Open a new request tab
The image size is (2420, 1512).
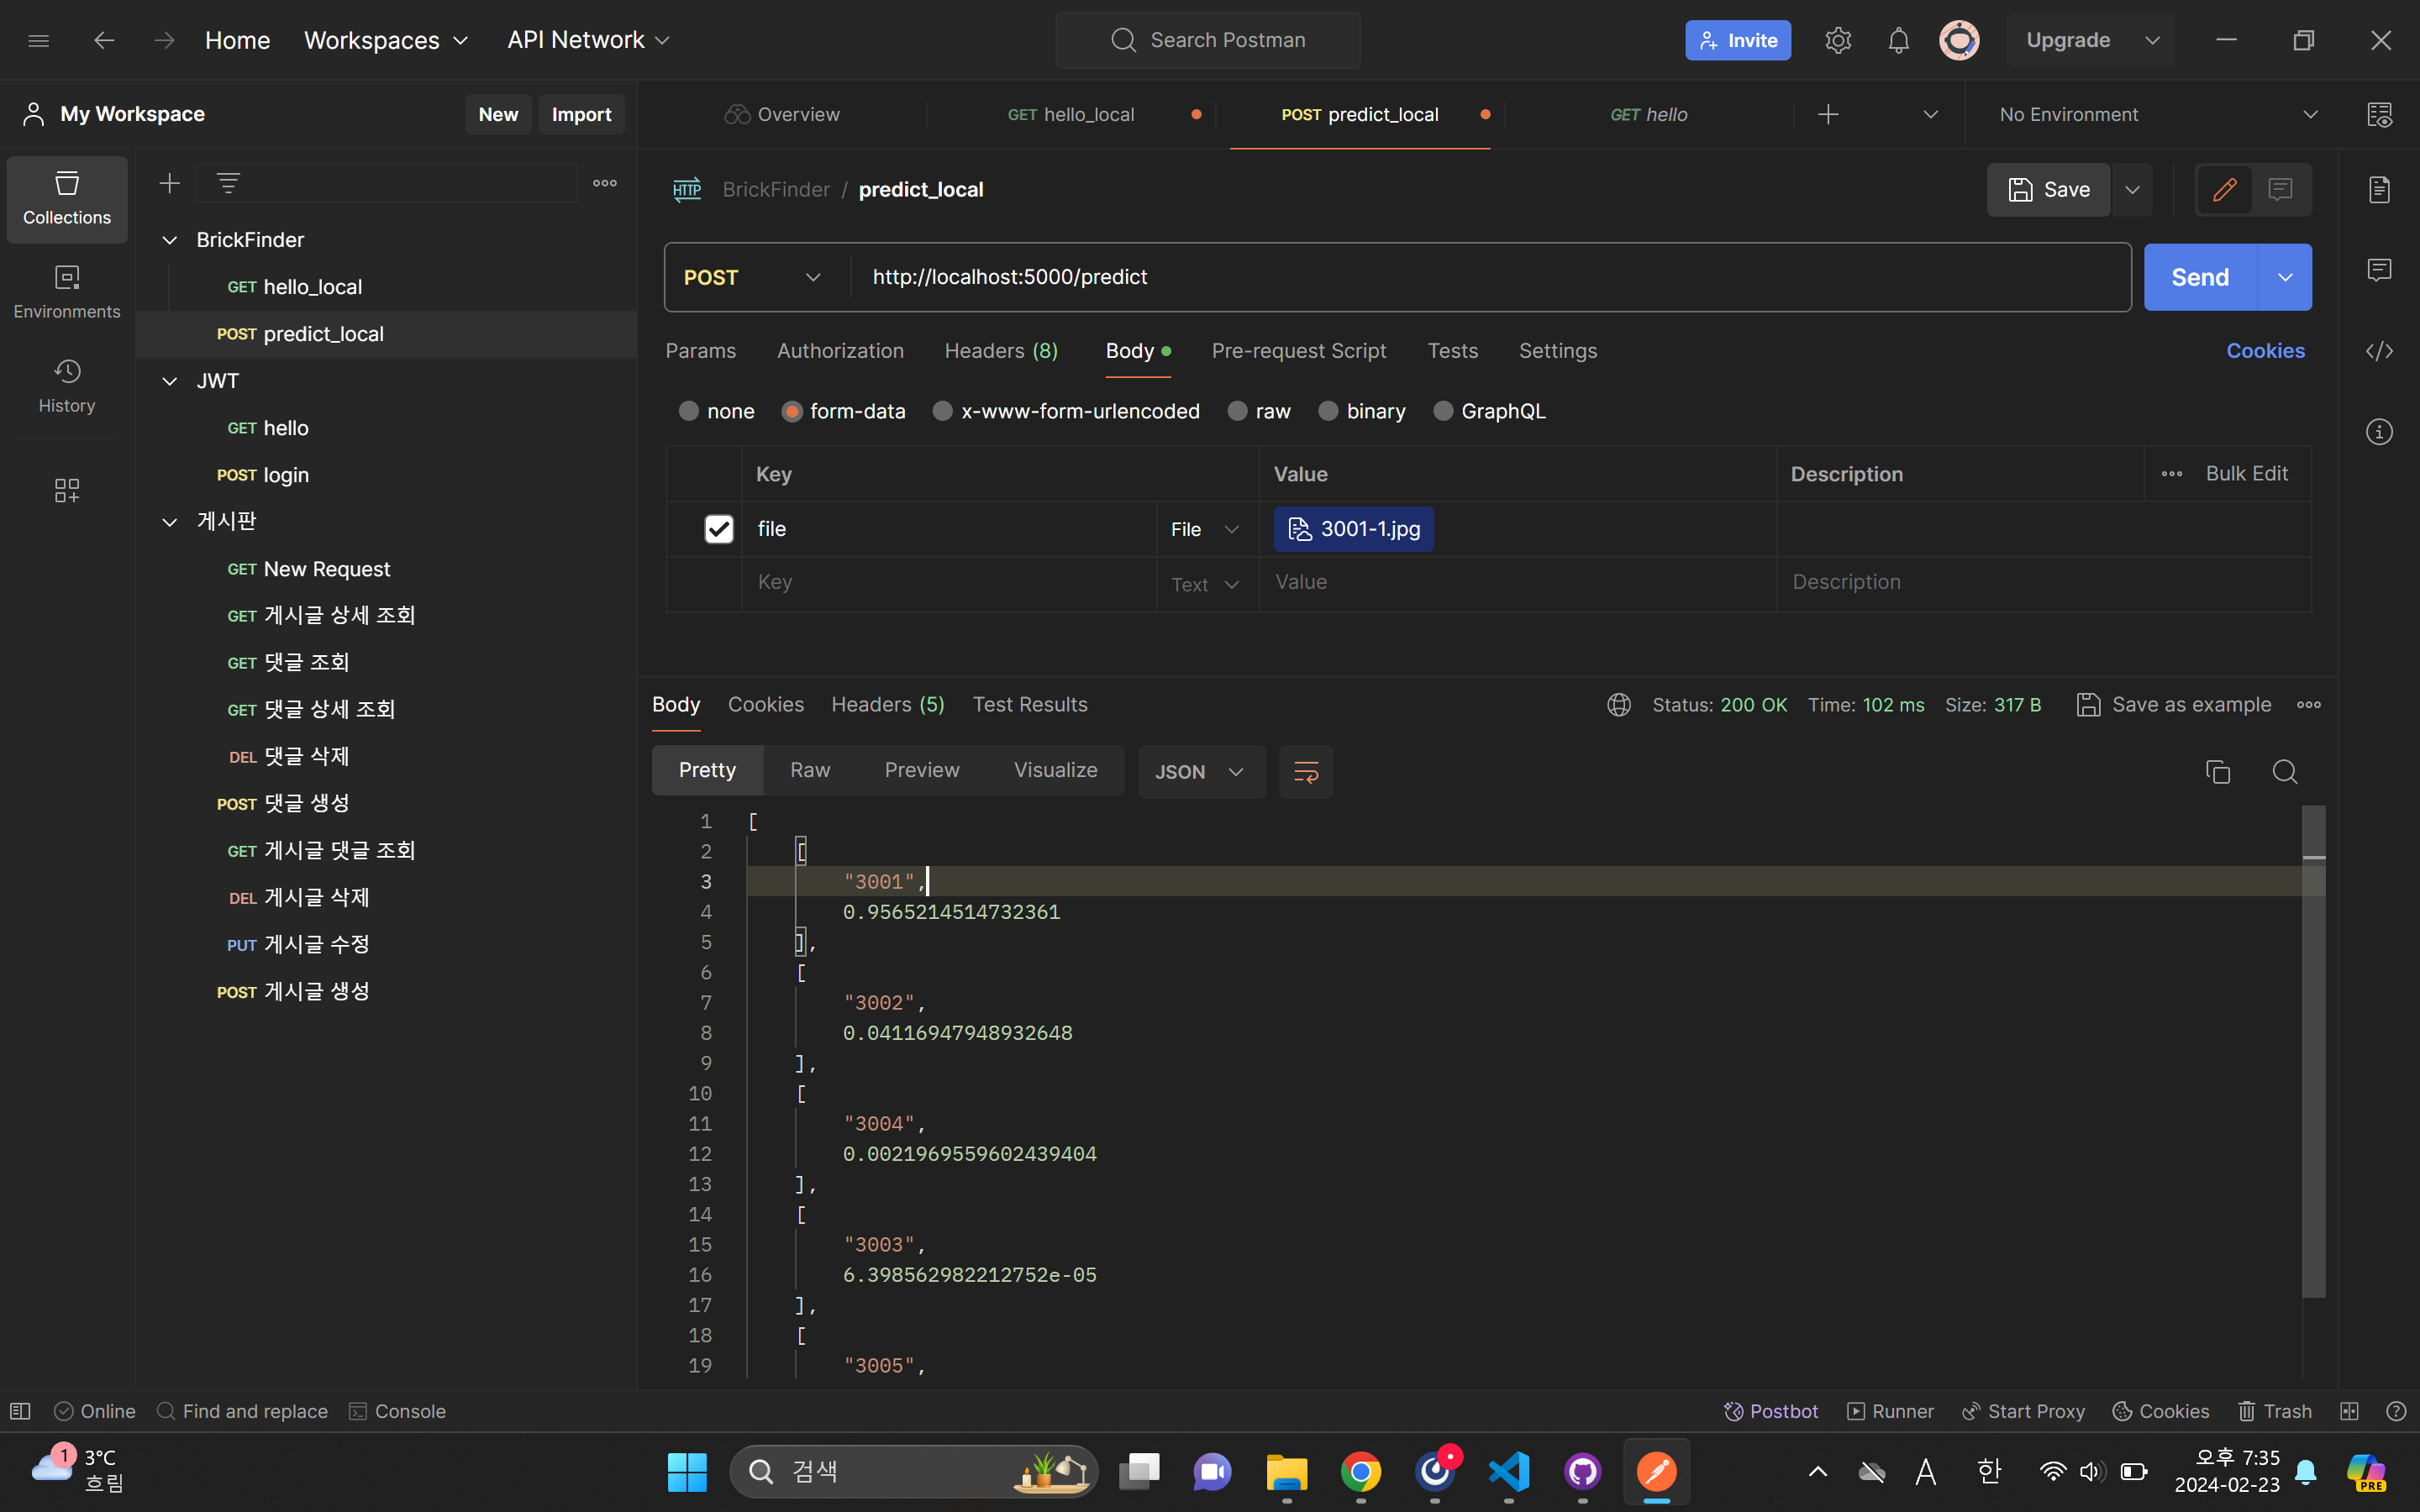click(1828, 114)
